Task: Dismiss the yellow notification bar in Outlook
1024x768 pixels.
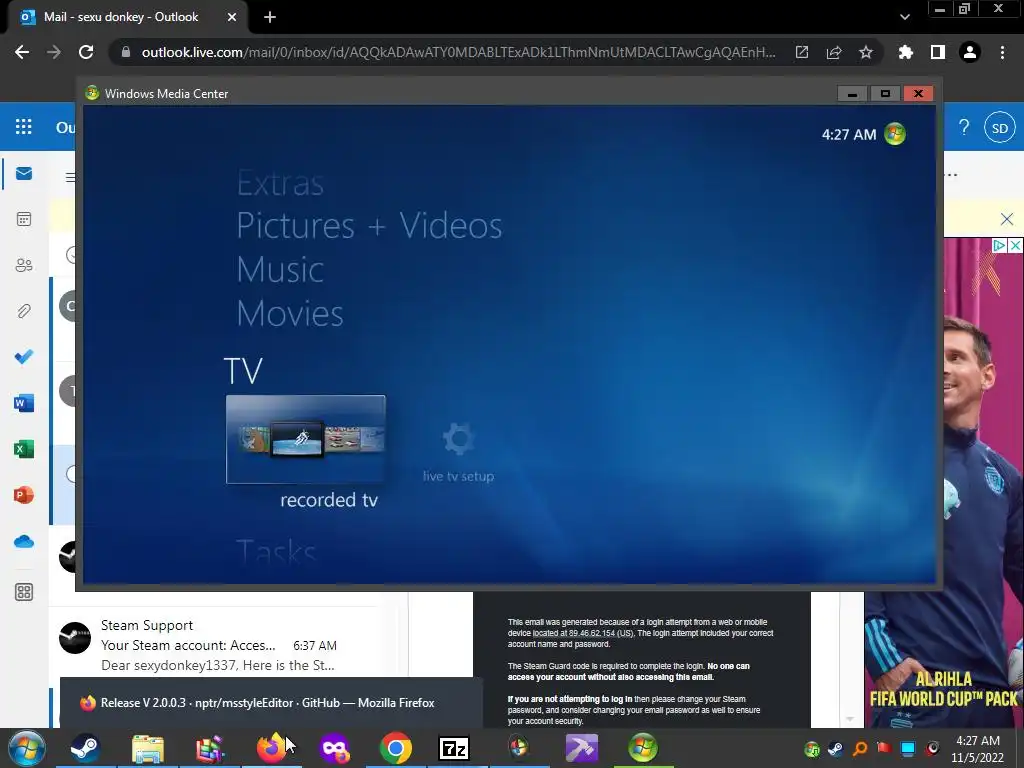Action: click(x=1007, y=219)
